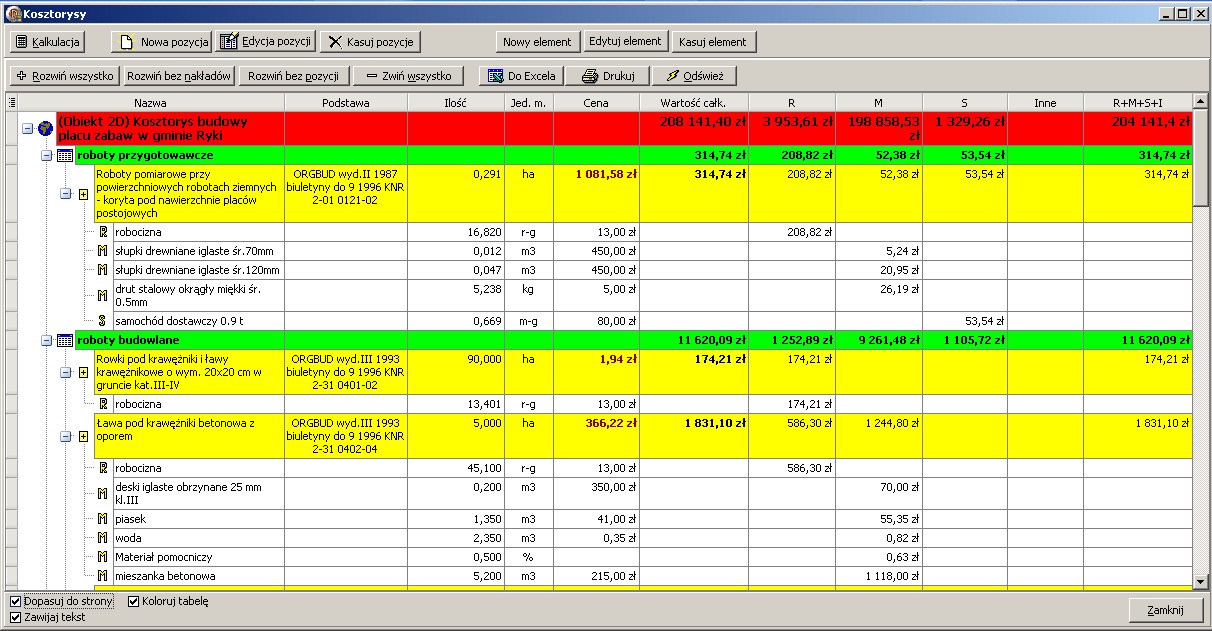Screen dimensions: 1212x631
Task: Click the Podstawa column header
Action: (x=346, y=102)
